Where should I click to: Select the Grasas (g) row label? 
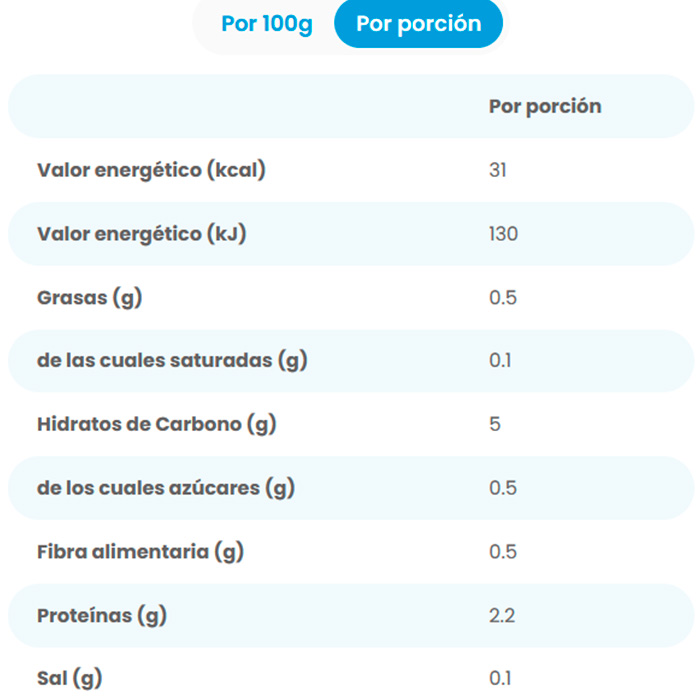tap(89, 297)
